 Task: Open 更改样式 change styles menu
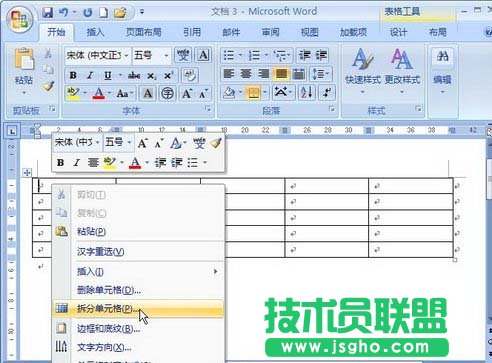tap(402, 71)
